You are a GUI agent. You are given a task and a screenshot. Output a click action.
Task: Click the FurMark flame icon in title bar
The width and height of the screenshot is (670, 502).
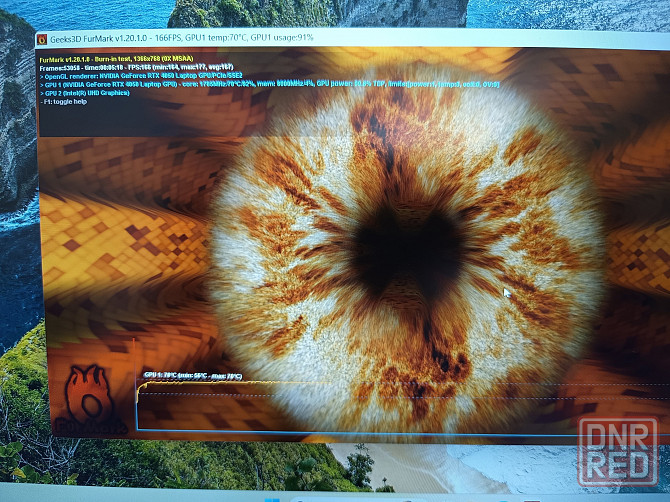coord(42,39)
